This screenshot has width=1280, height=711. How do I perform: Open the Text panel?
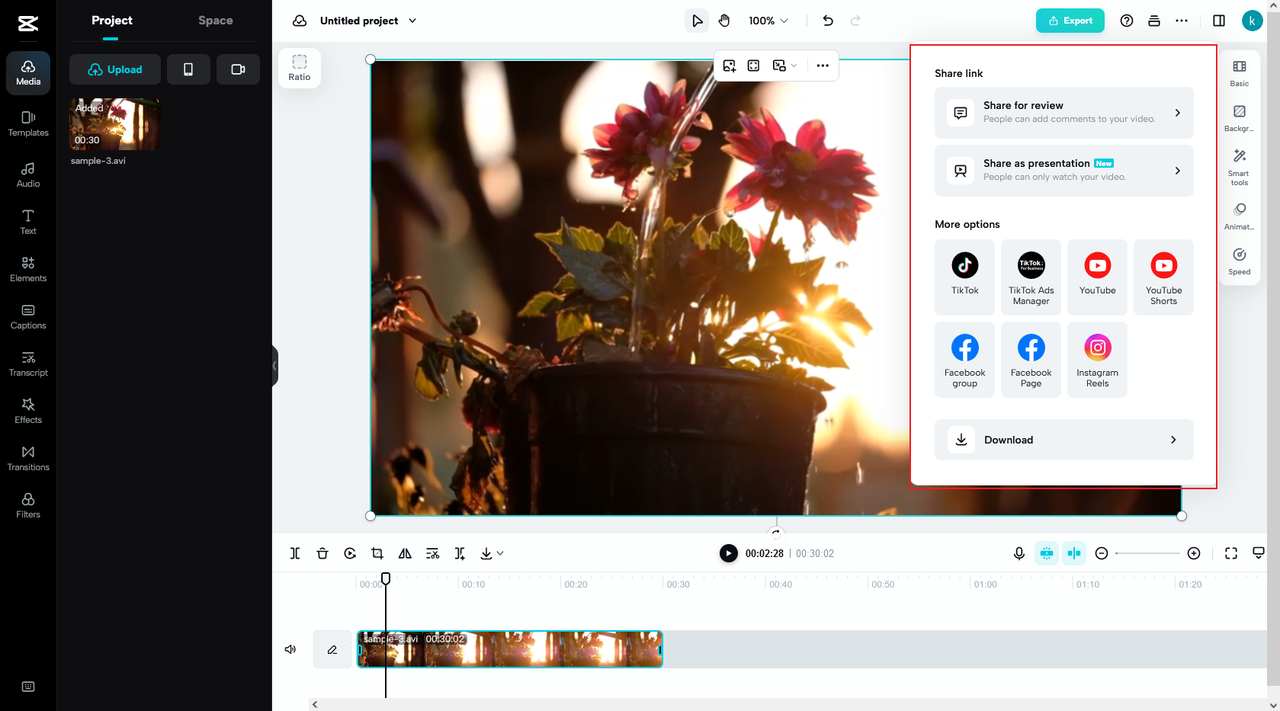(x=28, y=222)
